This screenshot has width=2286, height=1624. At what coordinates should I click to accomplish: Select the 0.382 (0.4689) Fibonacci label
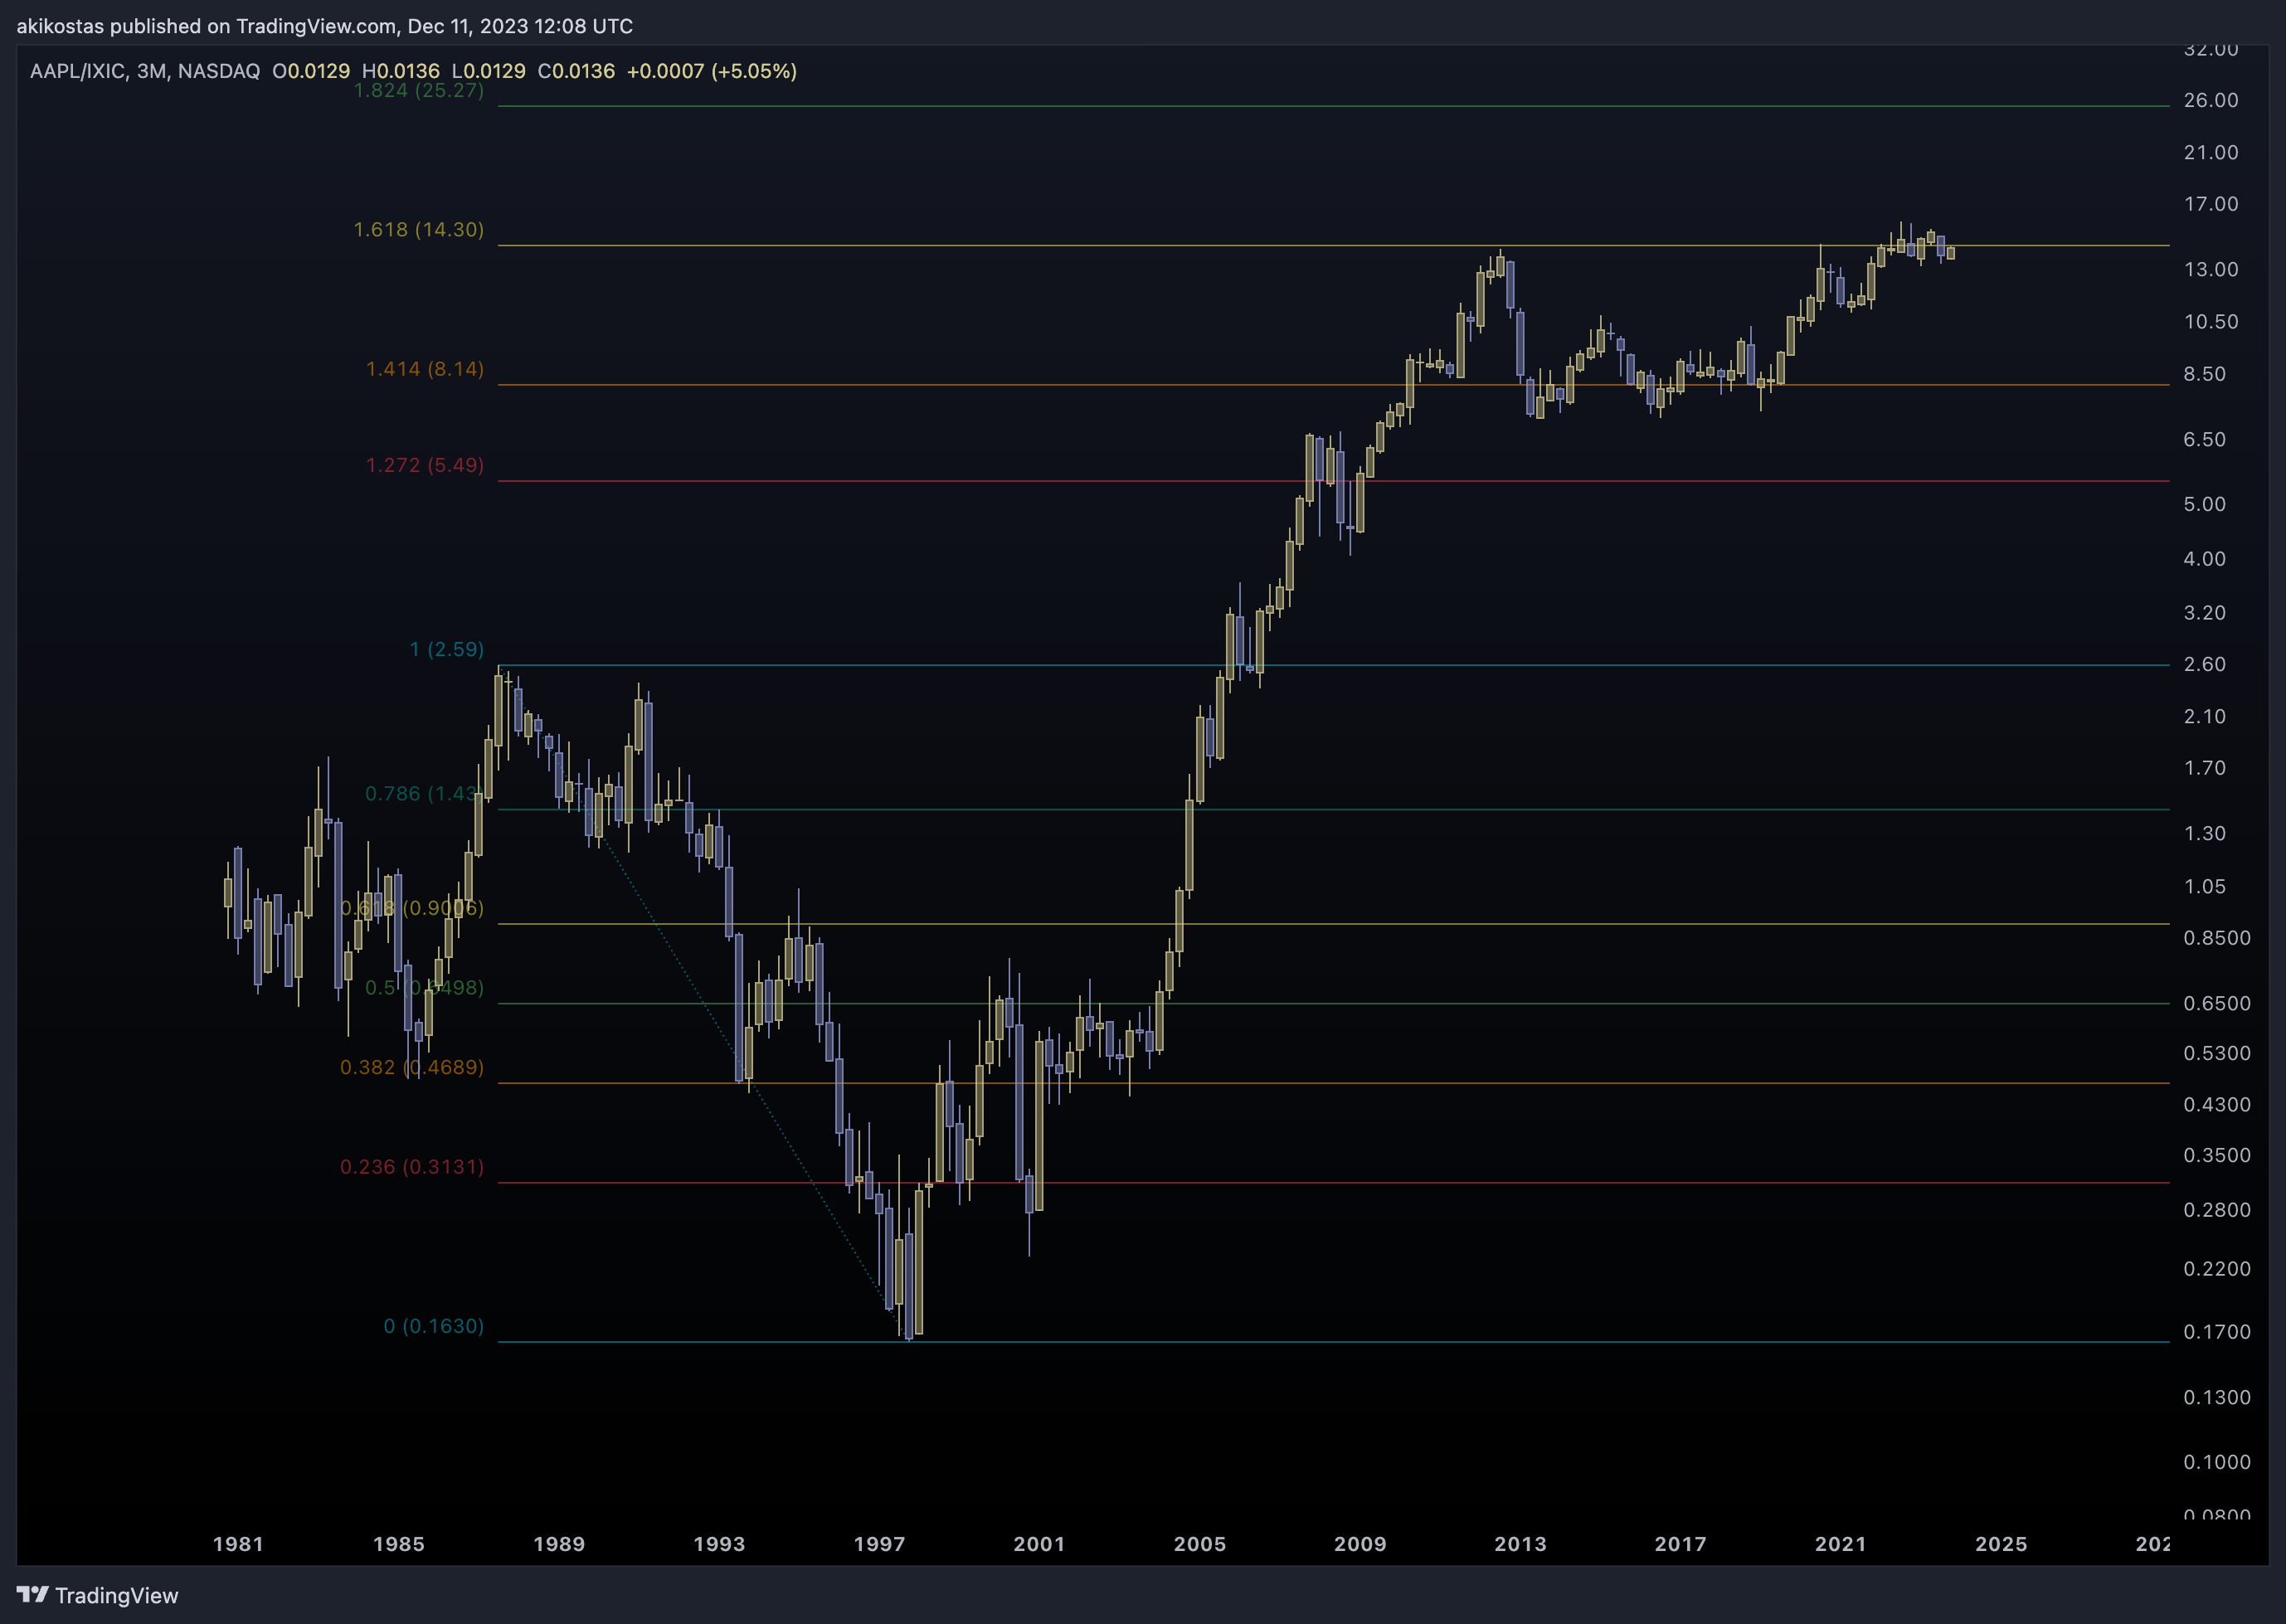[412, 1067]
